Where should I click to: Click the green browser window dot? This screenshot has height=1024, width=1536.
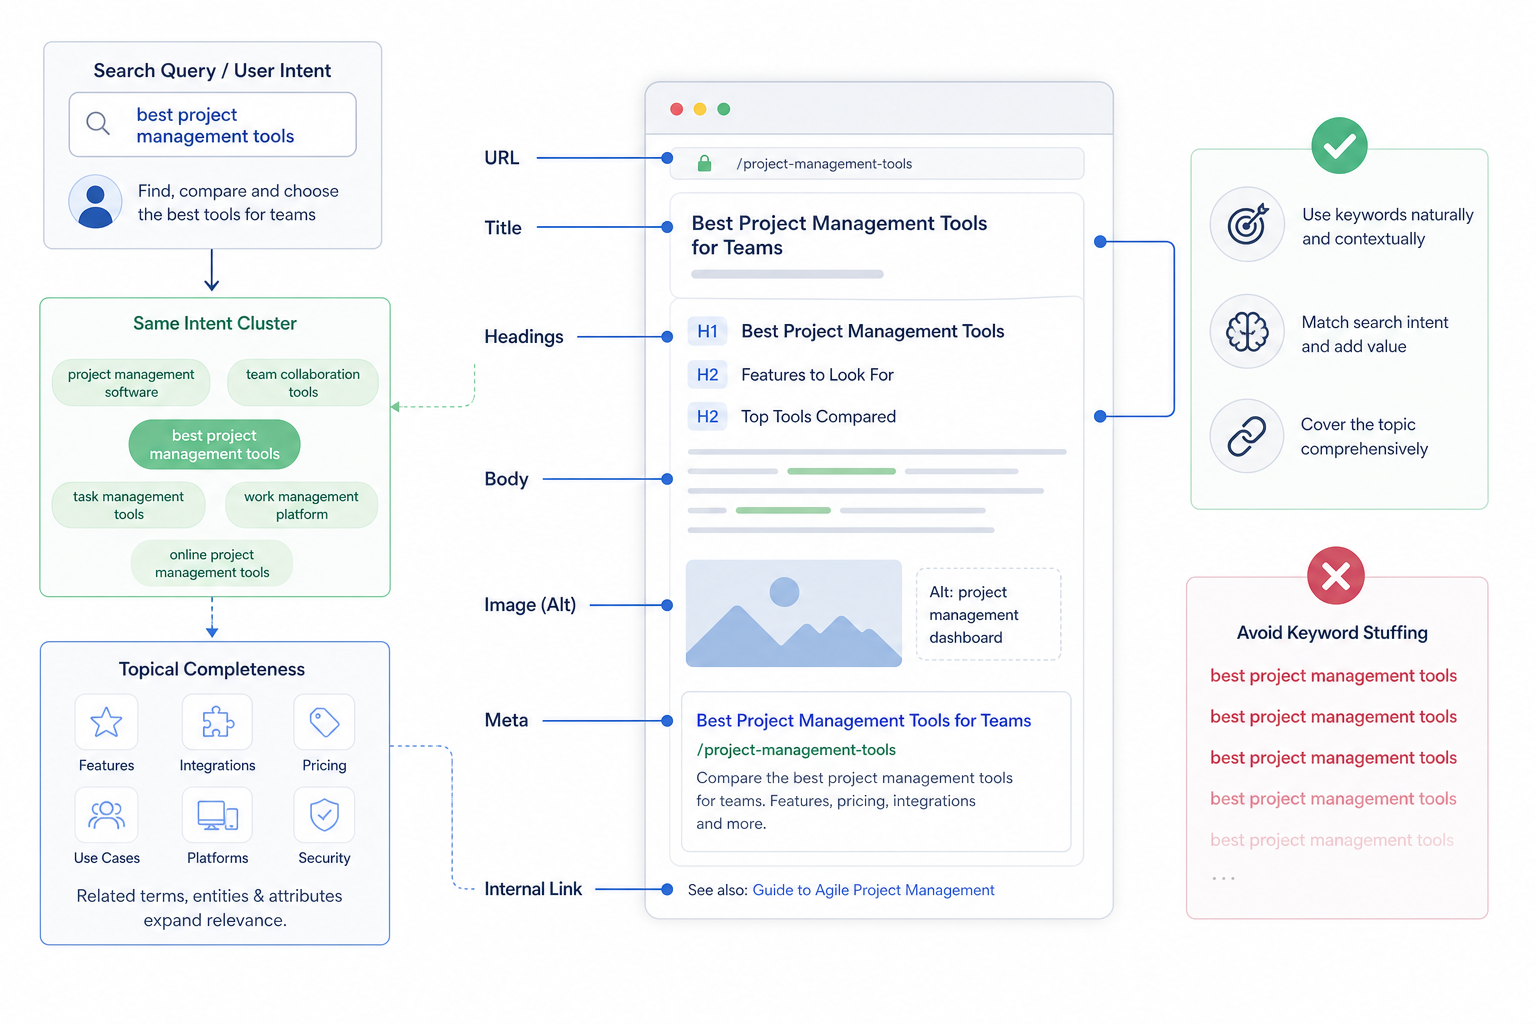[724, 109]
